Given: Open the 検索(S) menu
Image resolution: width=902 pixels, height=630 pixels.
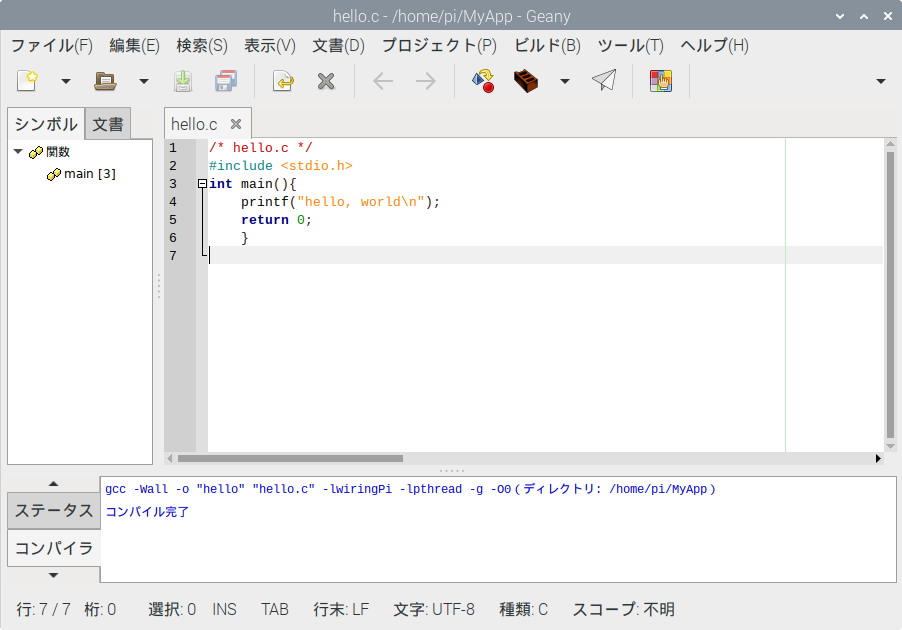Looking at the screenshot, I should coord(202,45).
